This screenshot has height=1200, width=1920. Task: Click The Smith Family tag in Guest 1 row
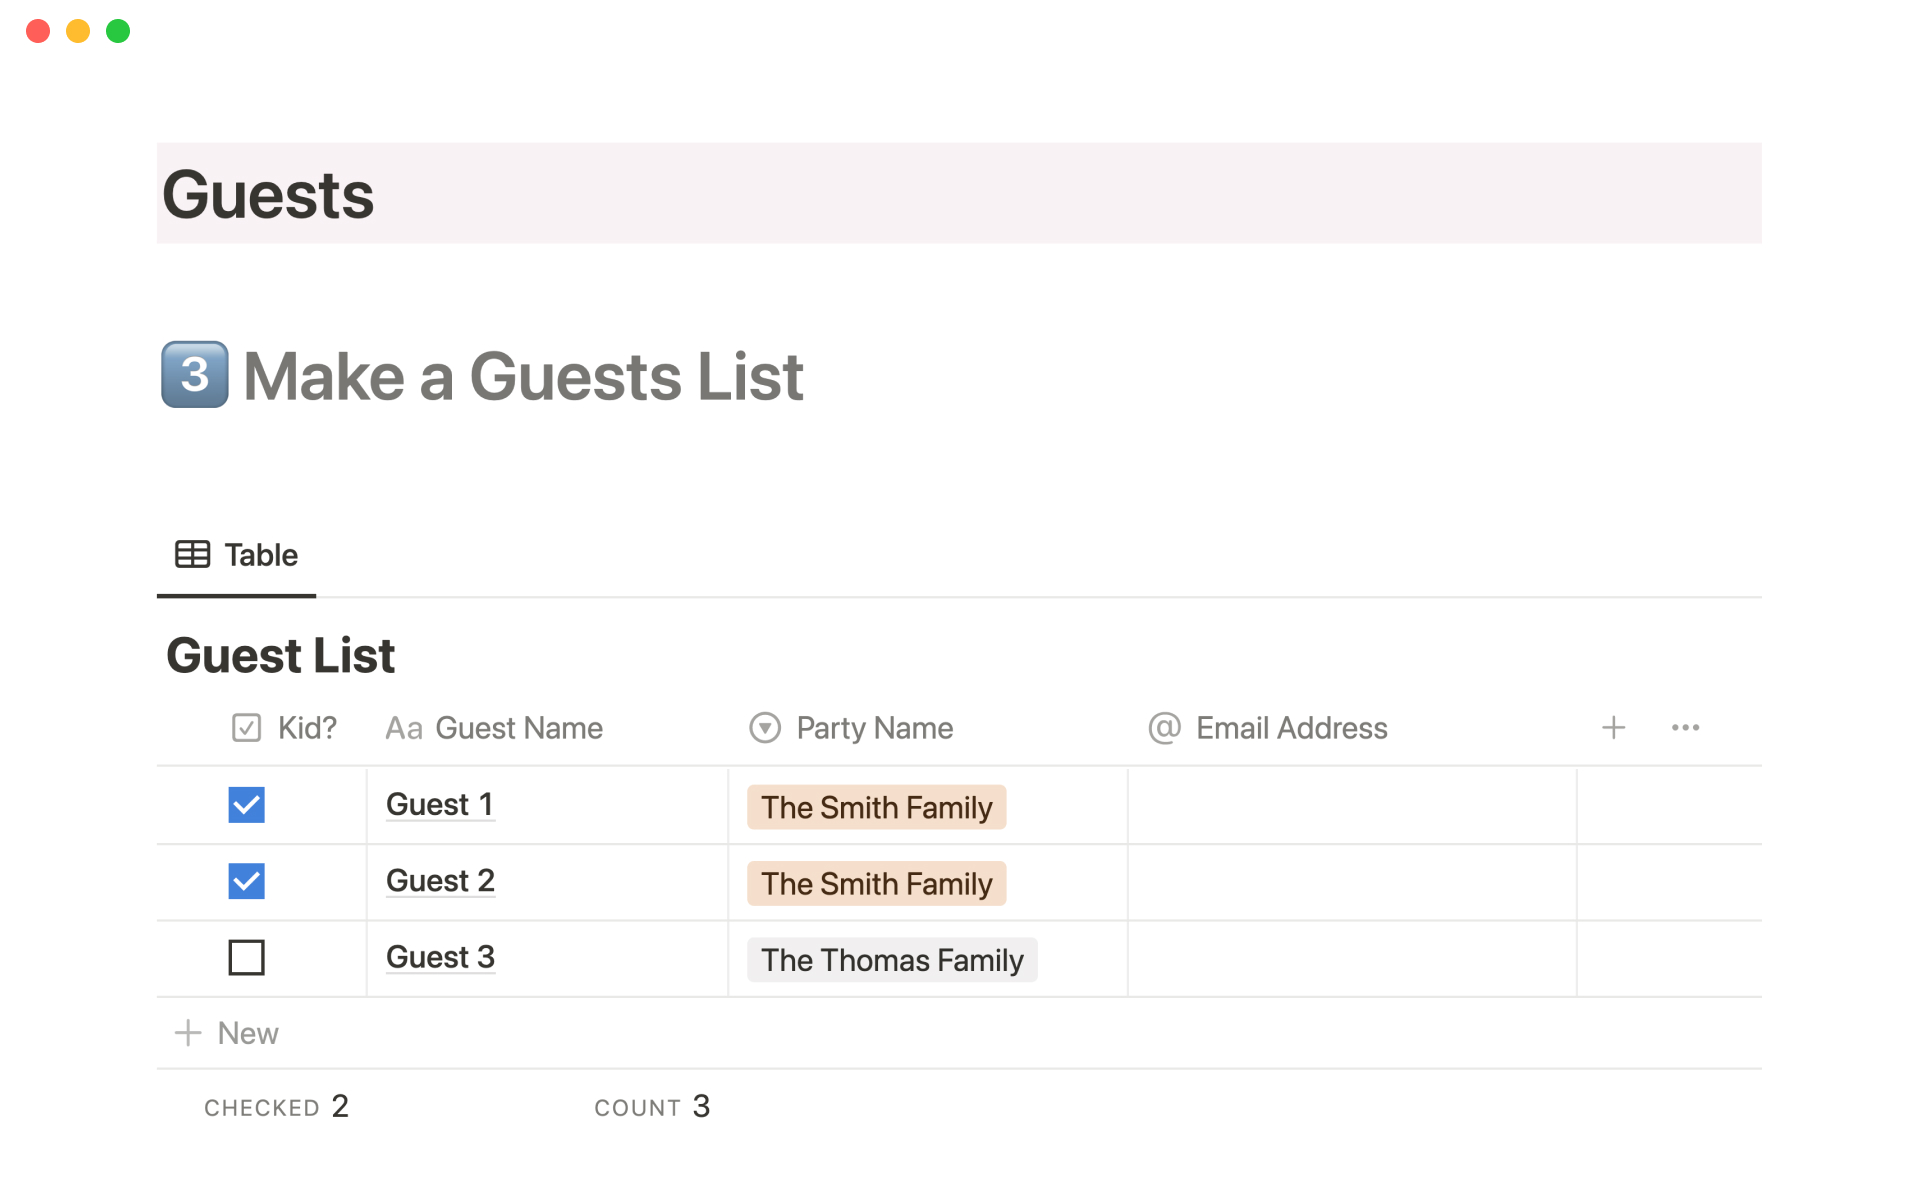pyautogui.click(x=876, y=808)
